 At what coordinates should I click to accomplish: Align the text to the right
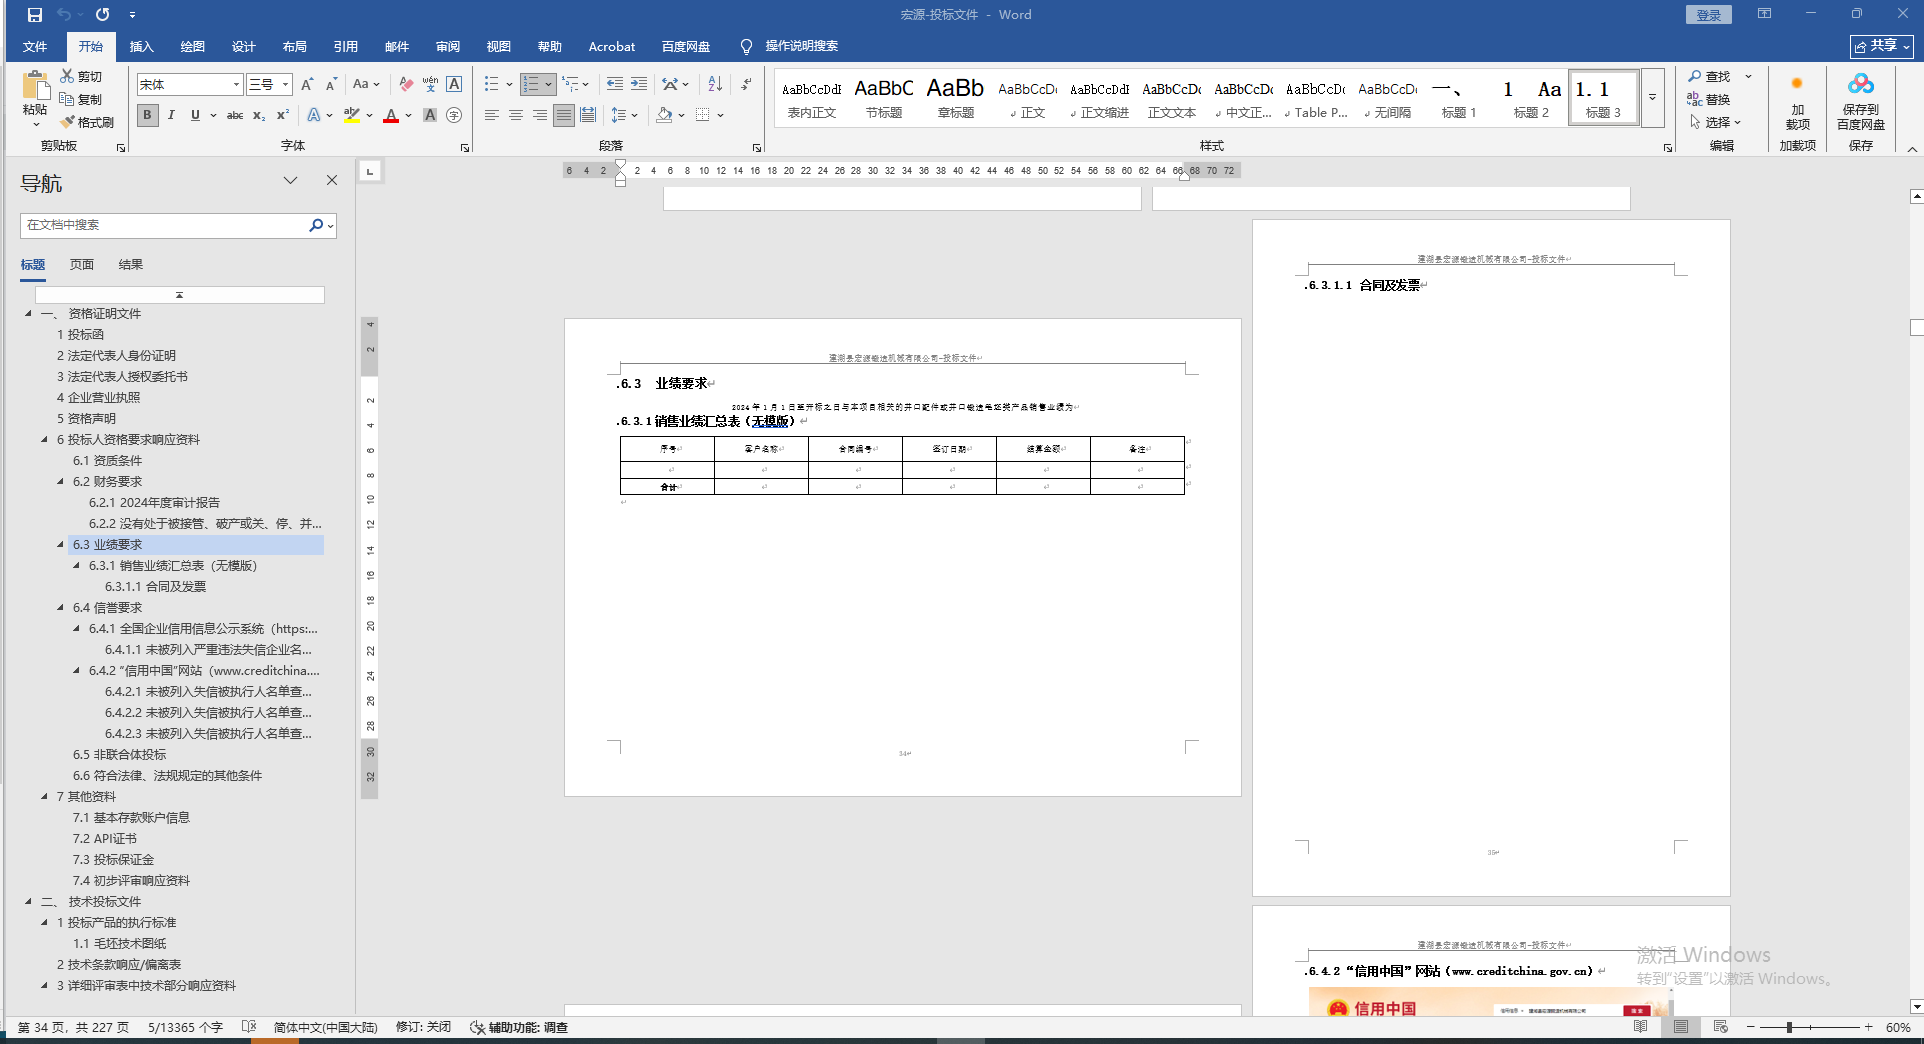[540, 115]
